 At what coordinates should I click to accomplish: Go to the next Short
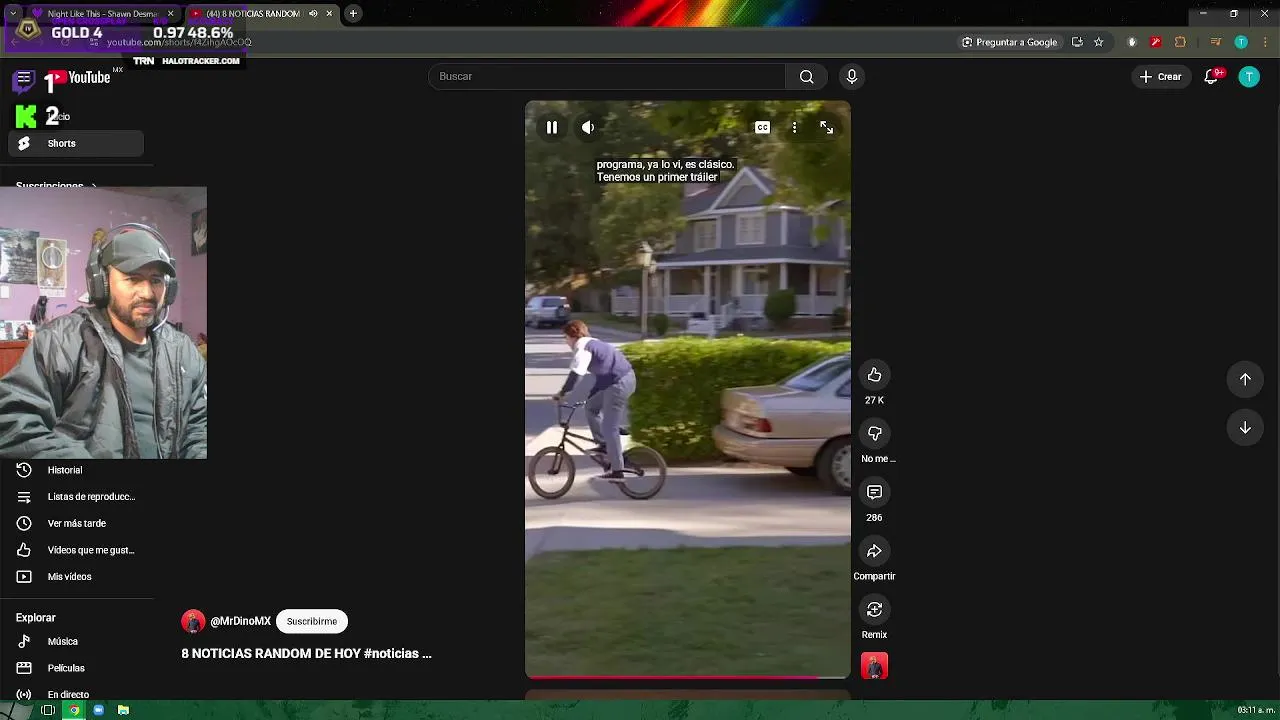[x=1245, y=428]
